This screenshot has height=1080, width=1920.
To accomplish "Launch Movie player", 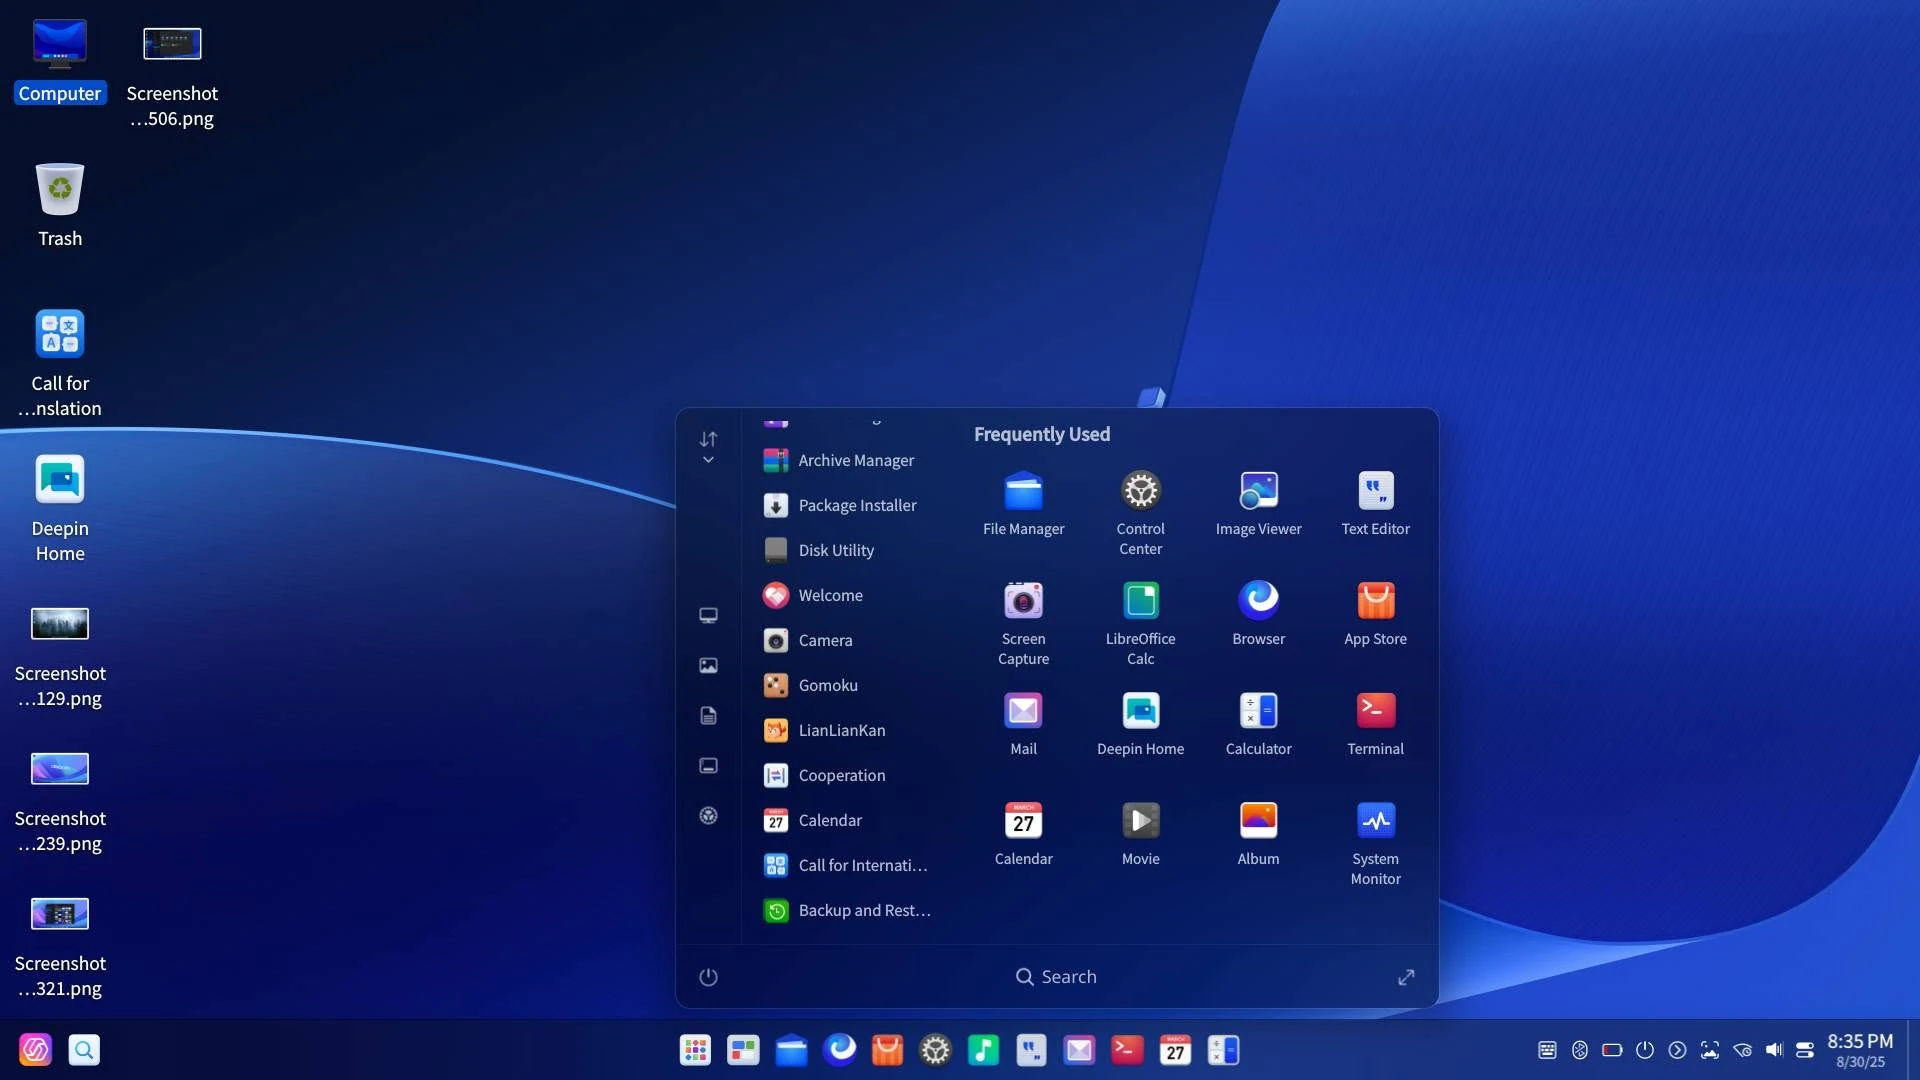I will click(1140, 834).
